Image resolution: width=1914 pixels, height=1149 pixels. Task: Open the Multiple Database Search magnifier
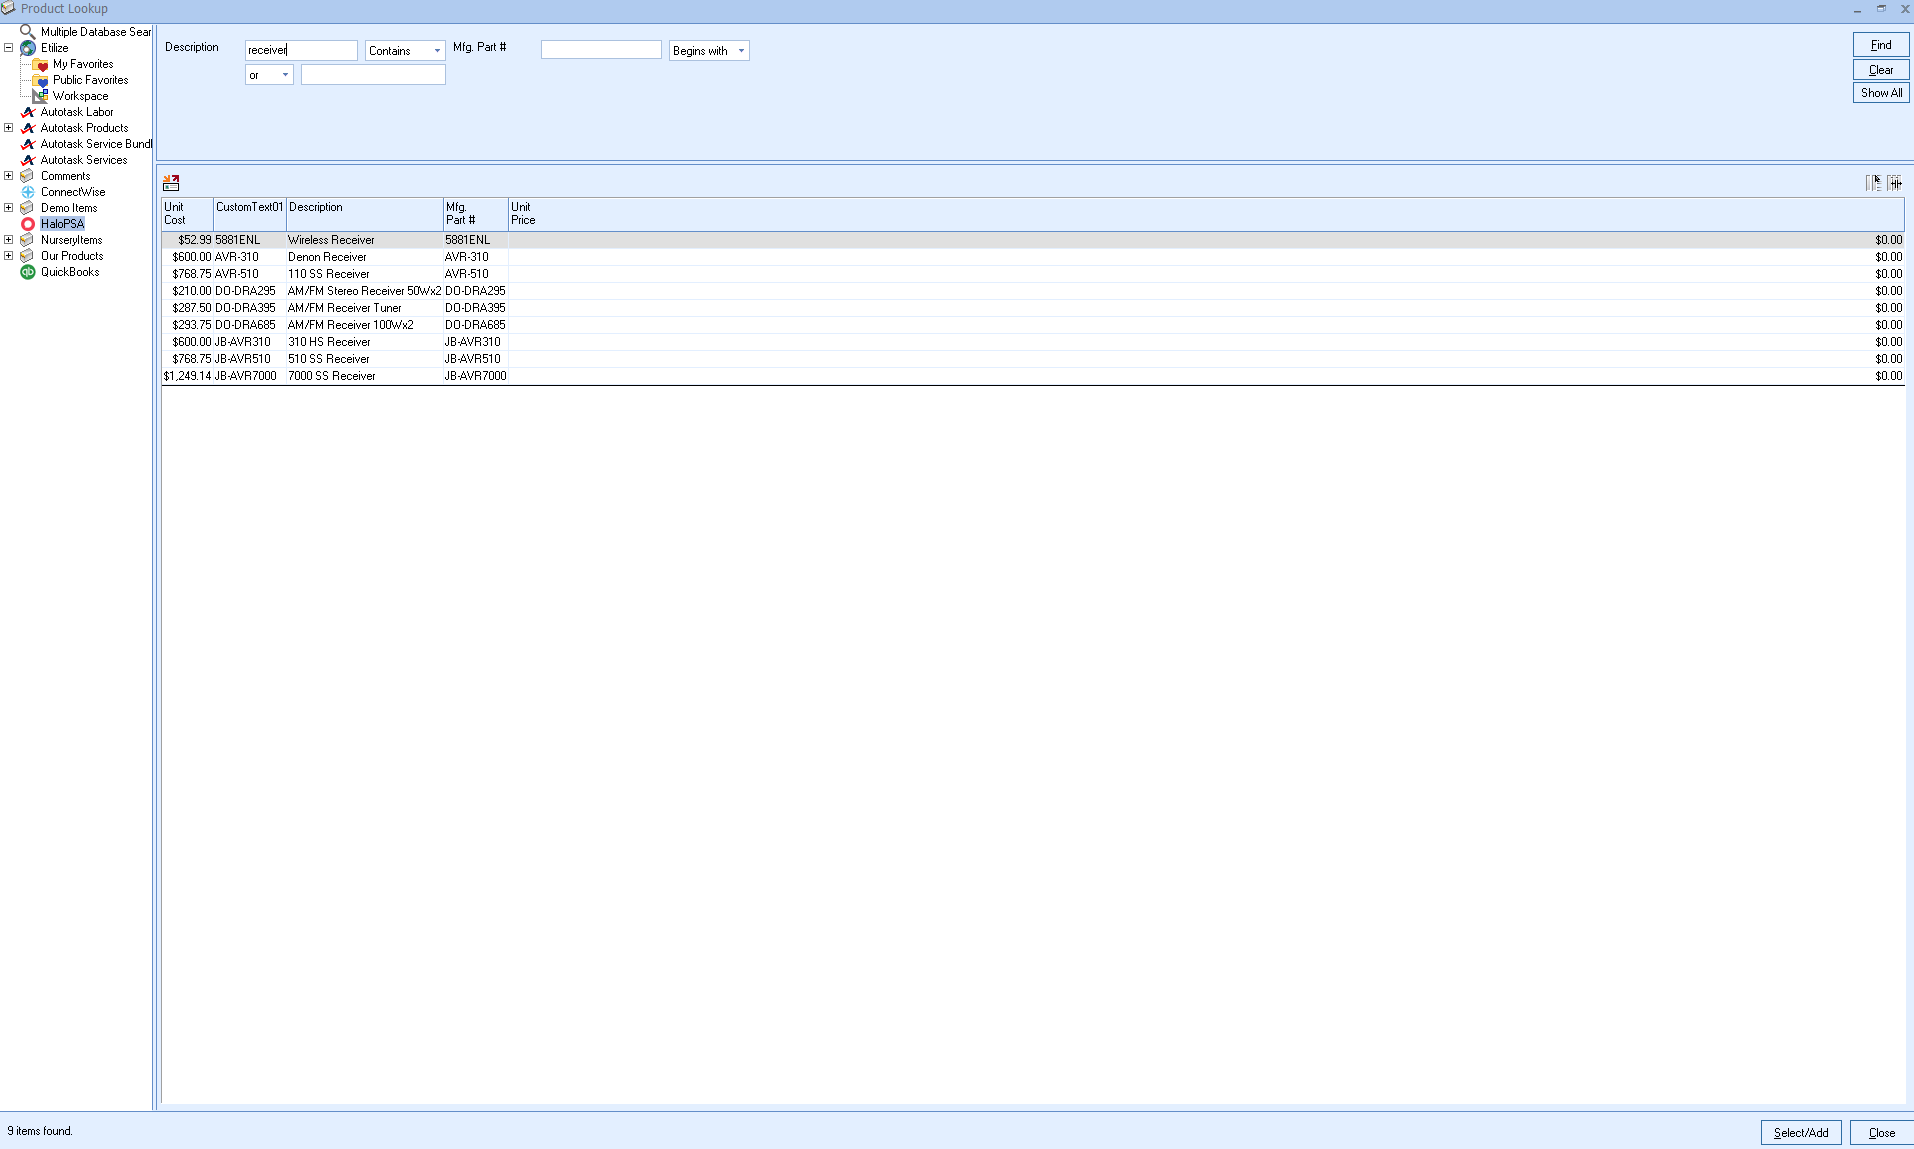(x=28, y=32)
